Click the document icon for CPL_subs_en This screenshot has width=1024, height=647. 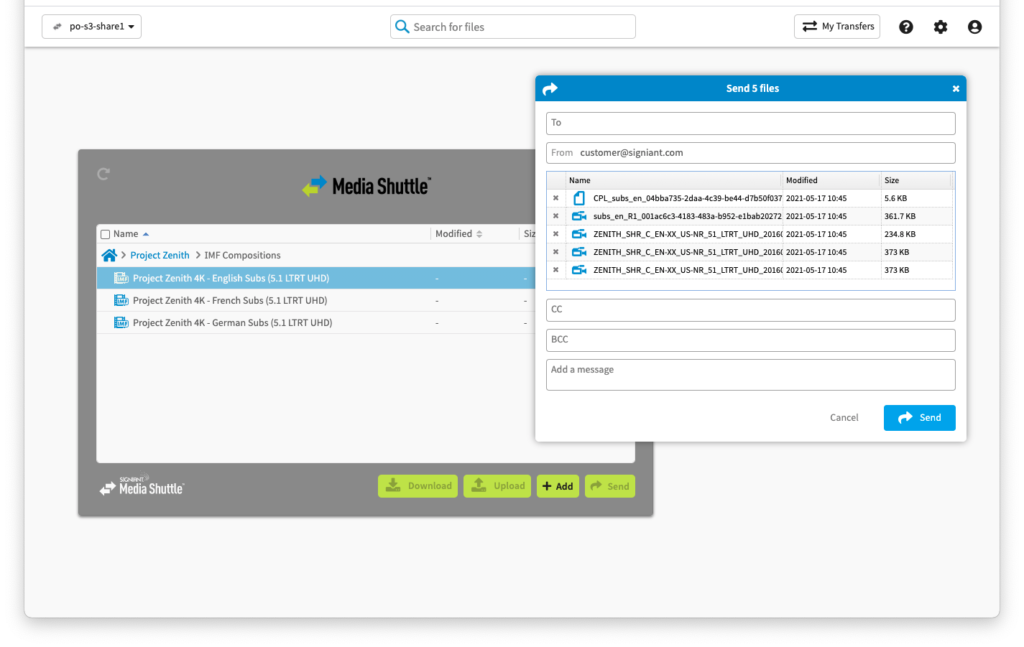tap(579, 198)
